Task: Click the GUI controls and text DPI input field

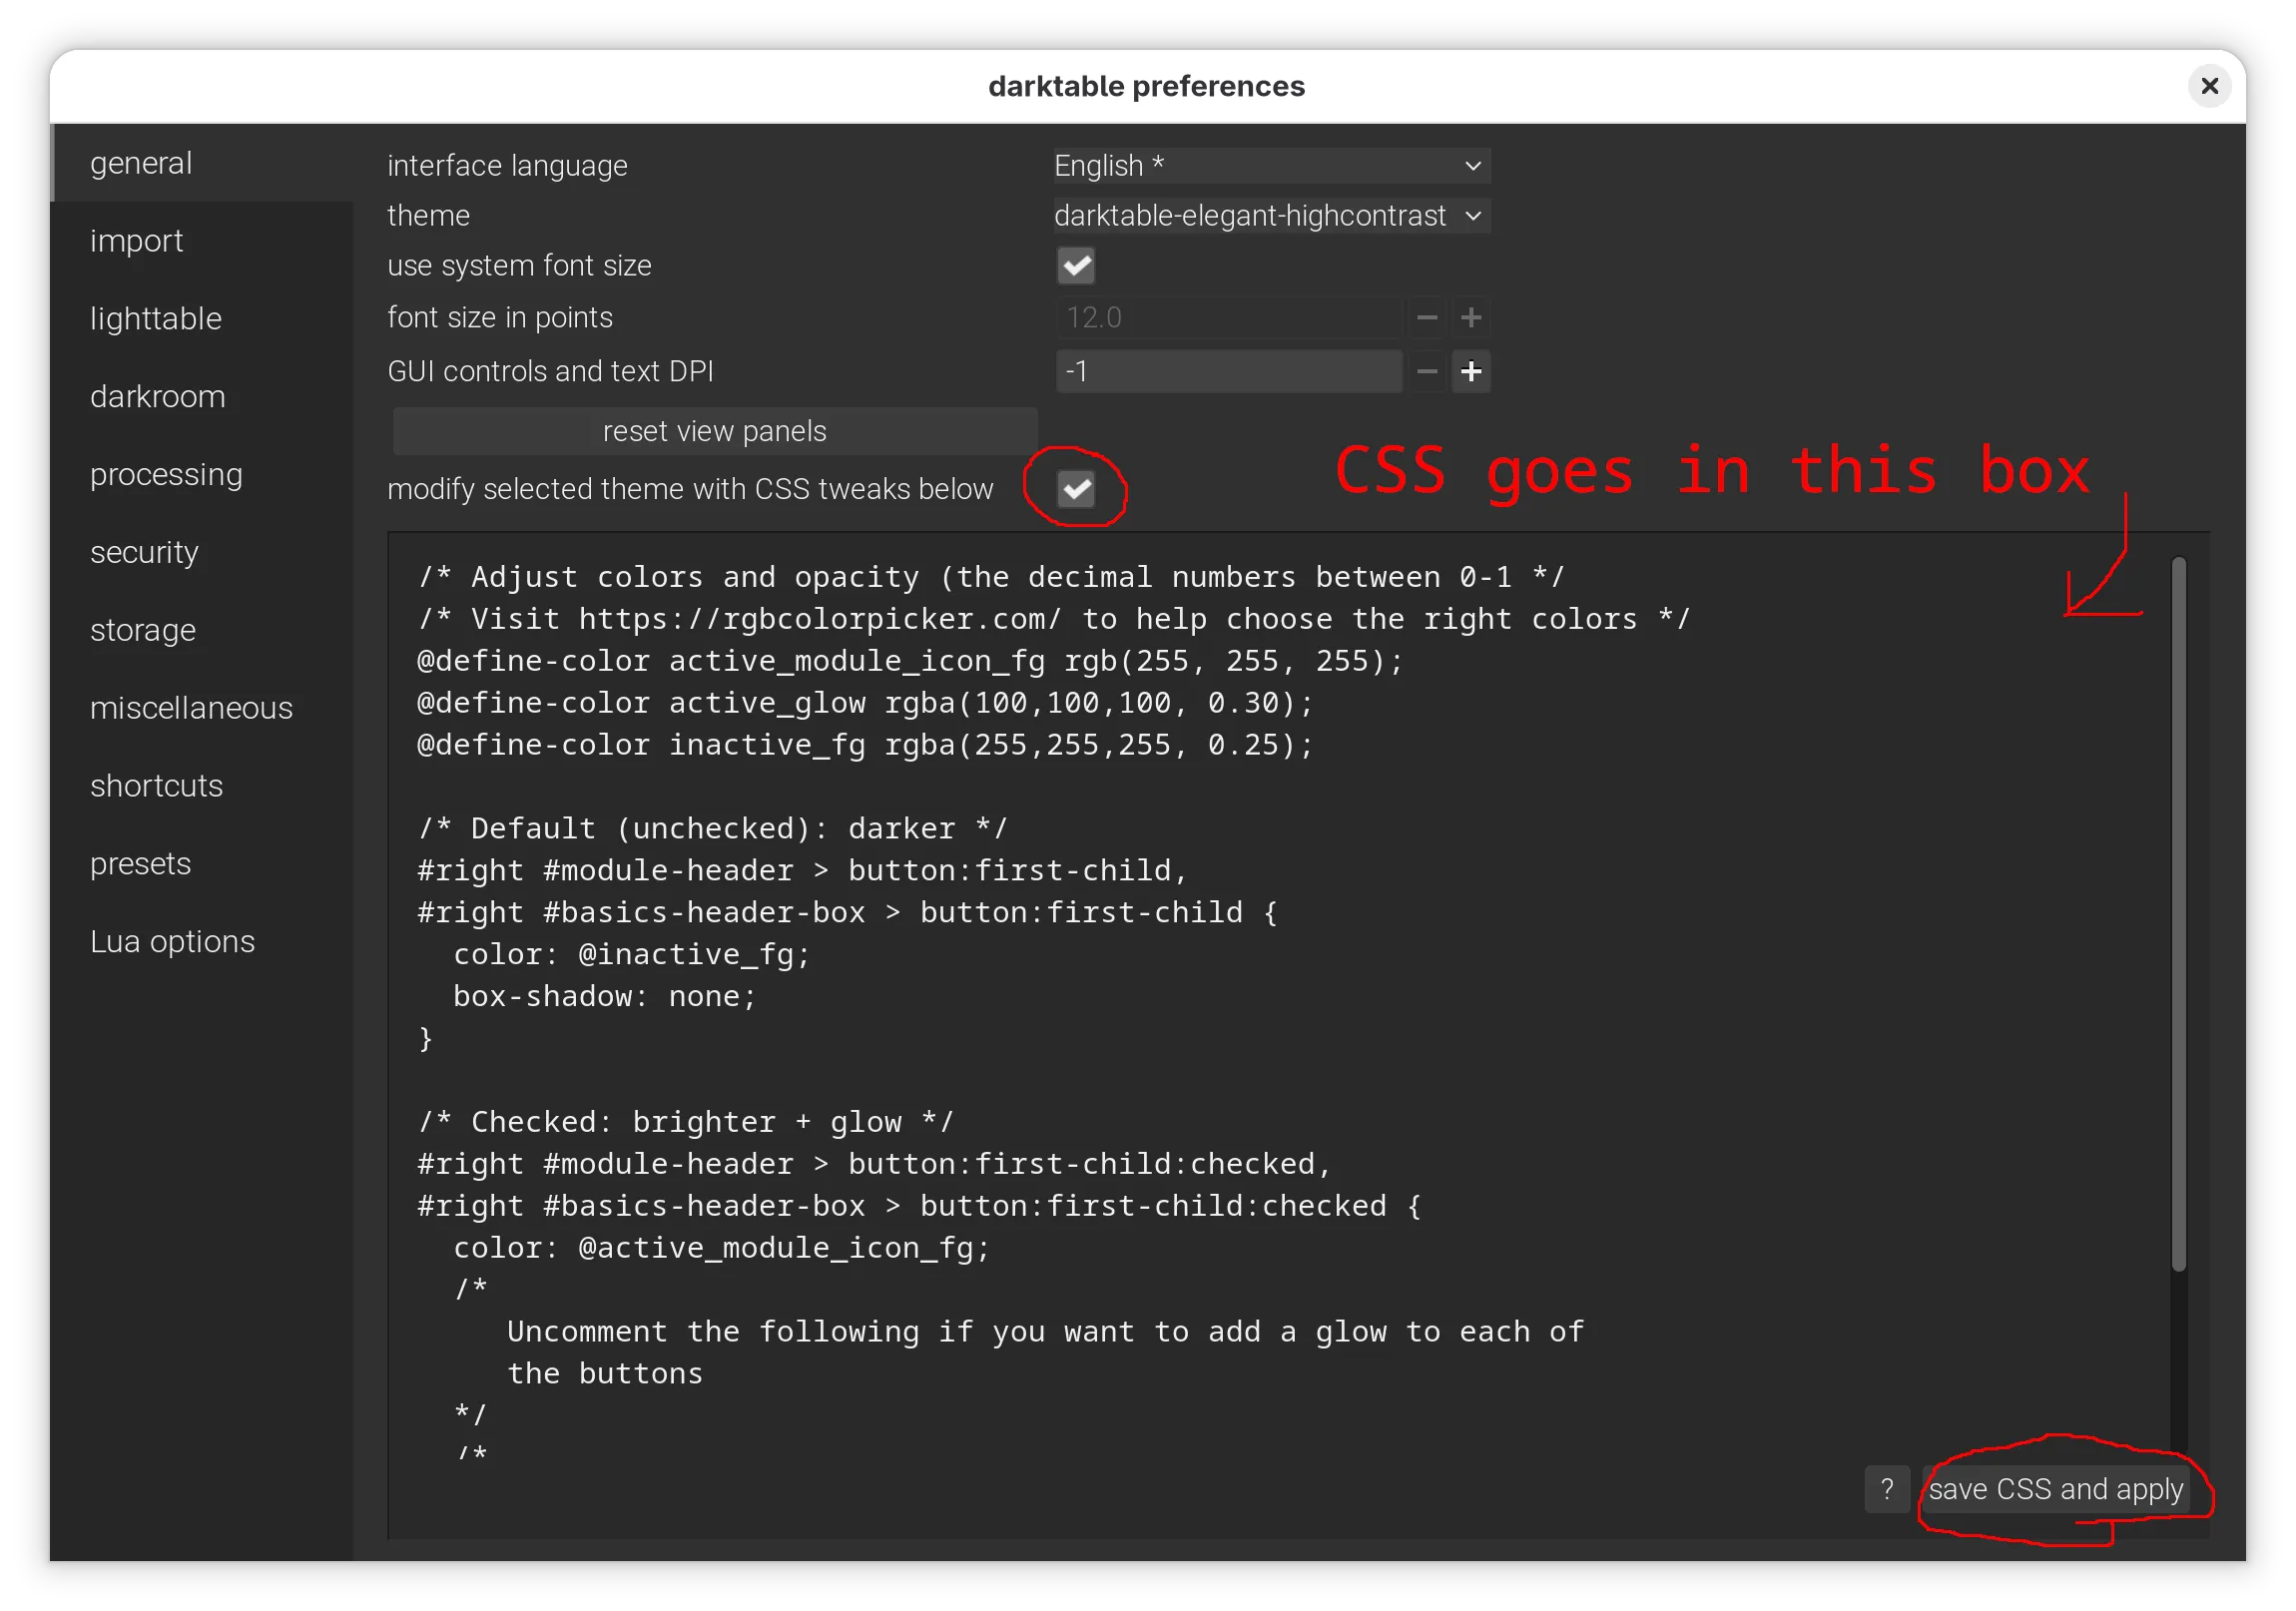Action: click(1228, 371)
